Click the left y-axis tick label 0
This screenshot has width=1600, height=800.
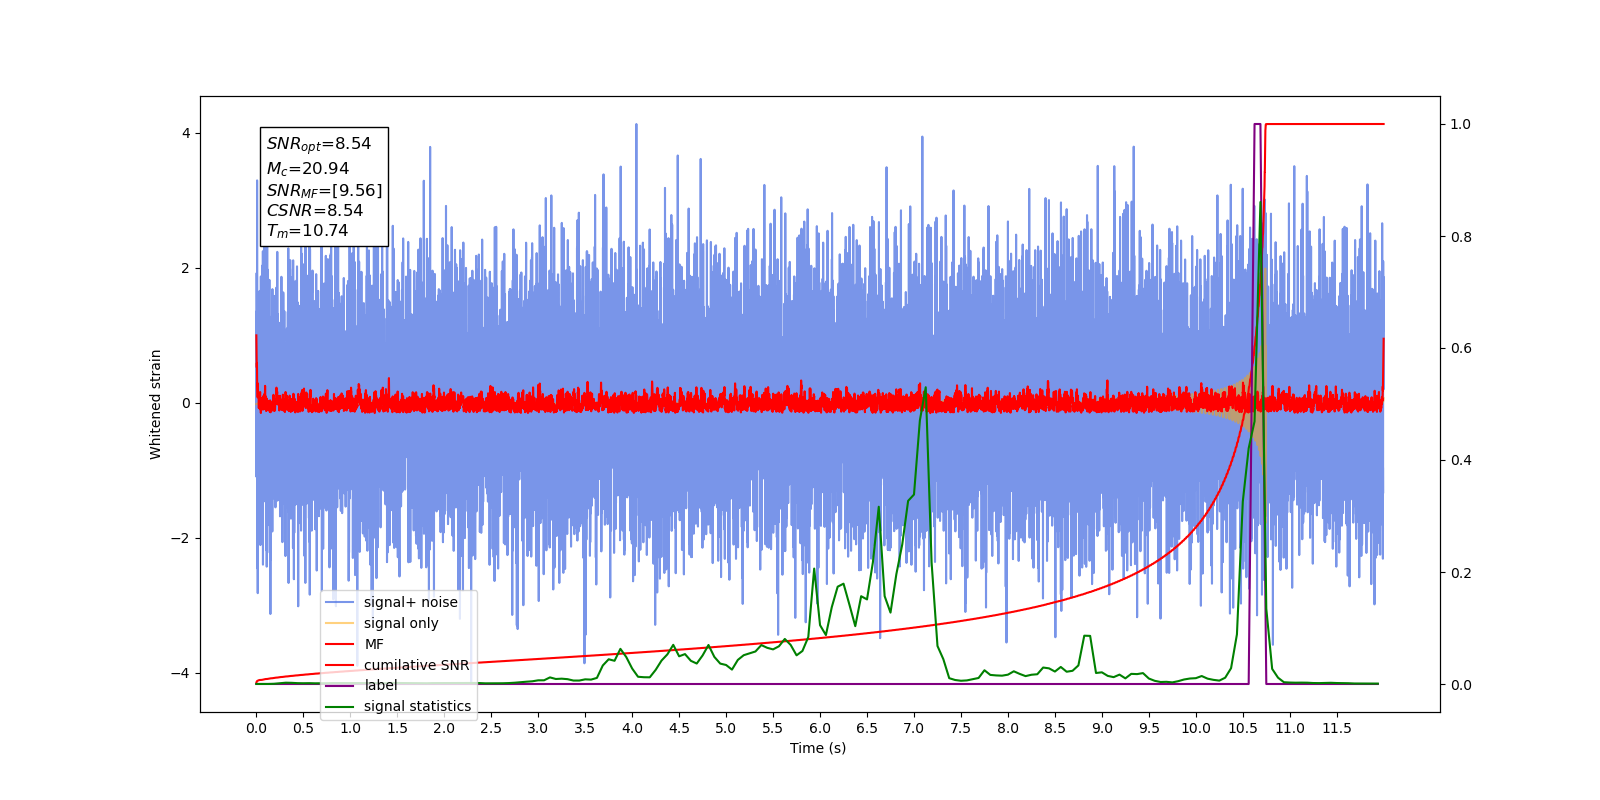186,403
